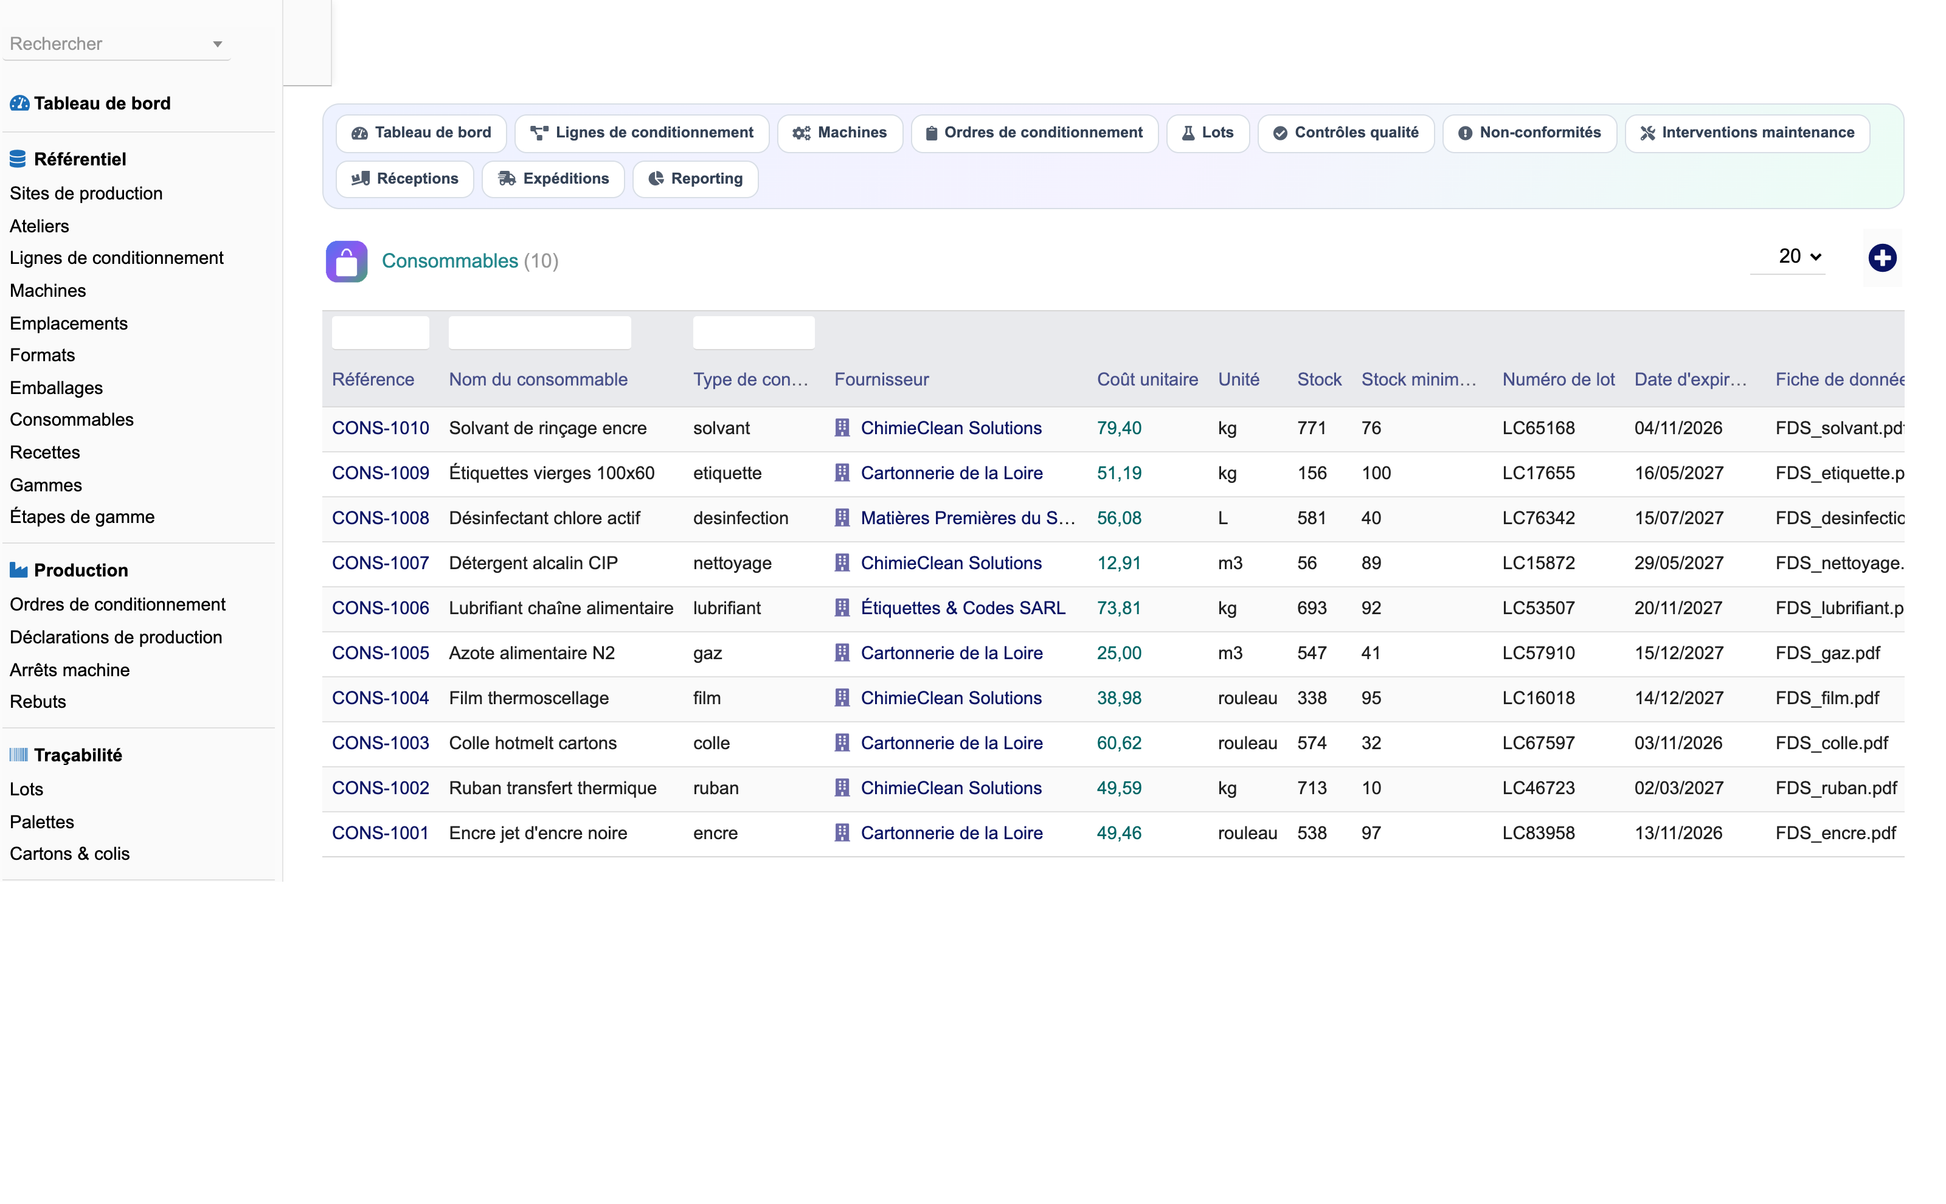Click the Nom du consommable filter field
1946x1204 pixels.
[x=540, y=332]
